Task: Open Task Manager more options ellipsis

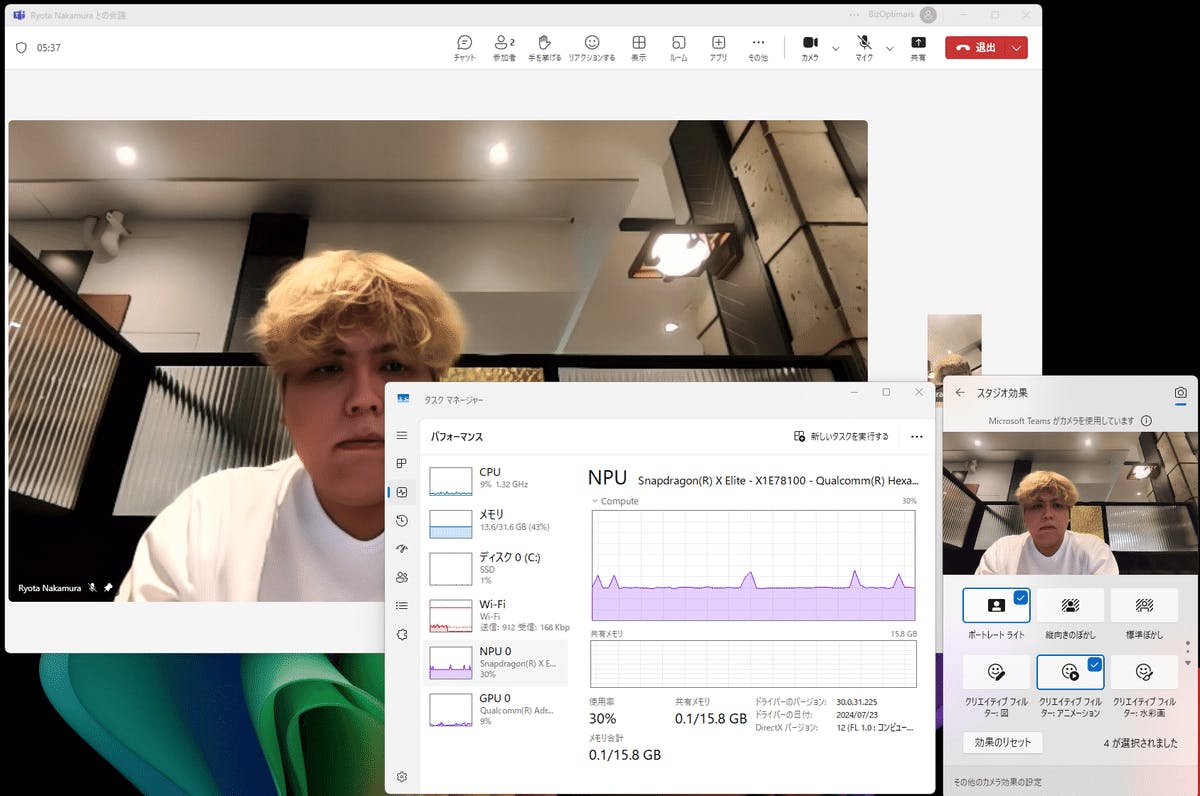Action: click(x=917, y=436)
